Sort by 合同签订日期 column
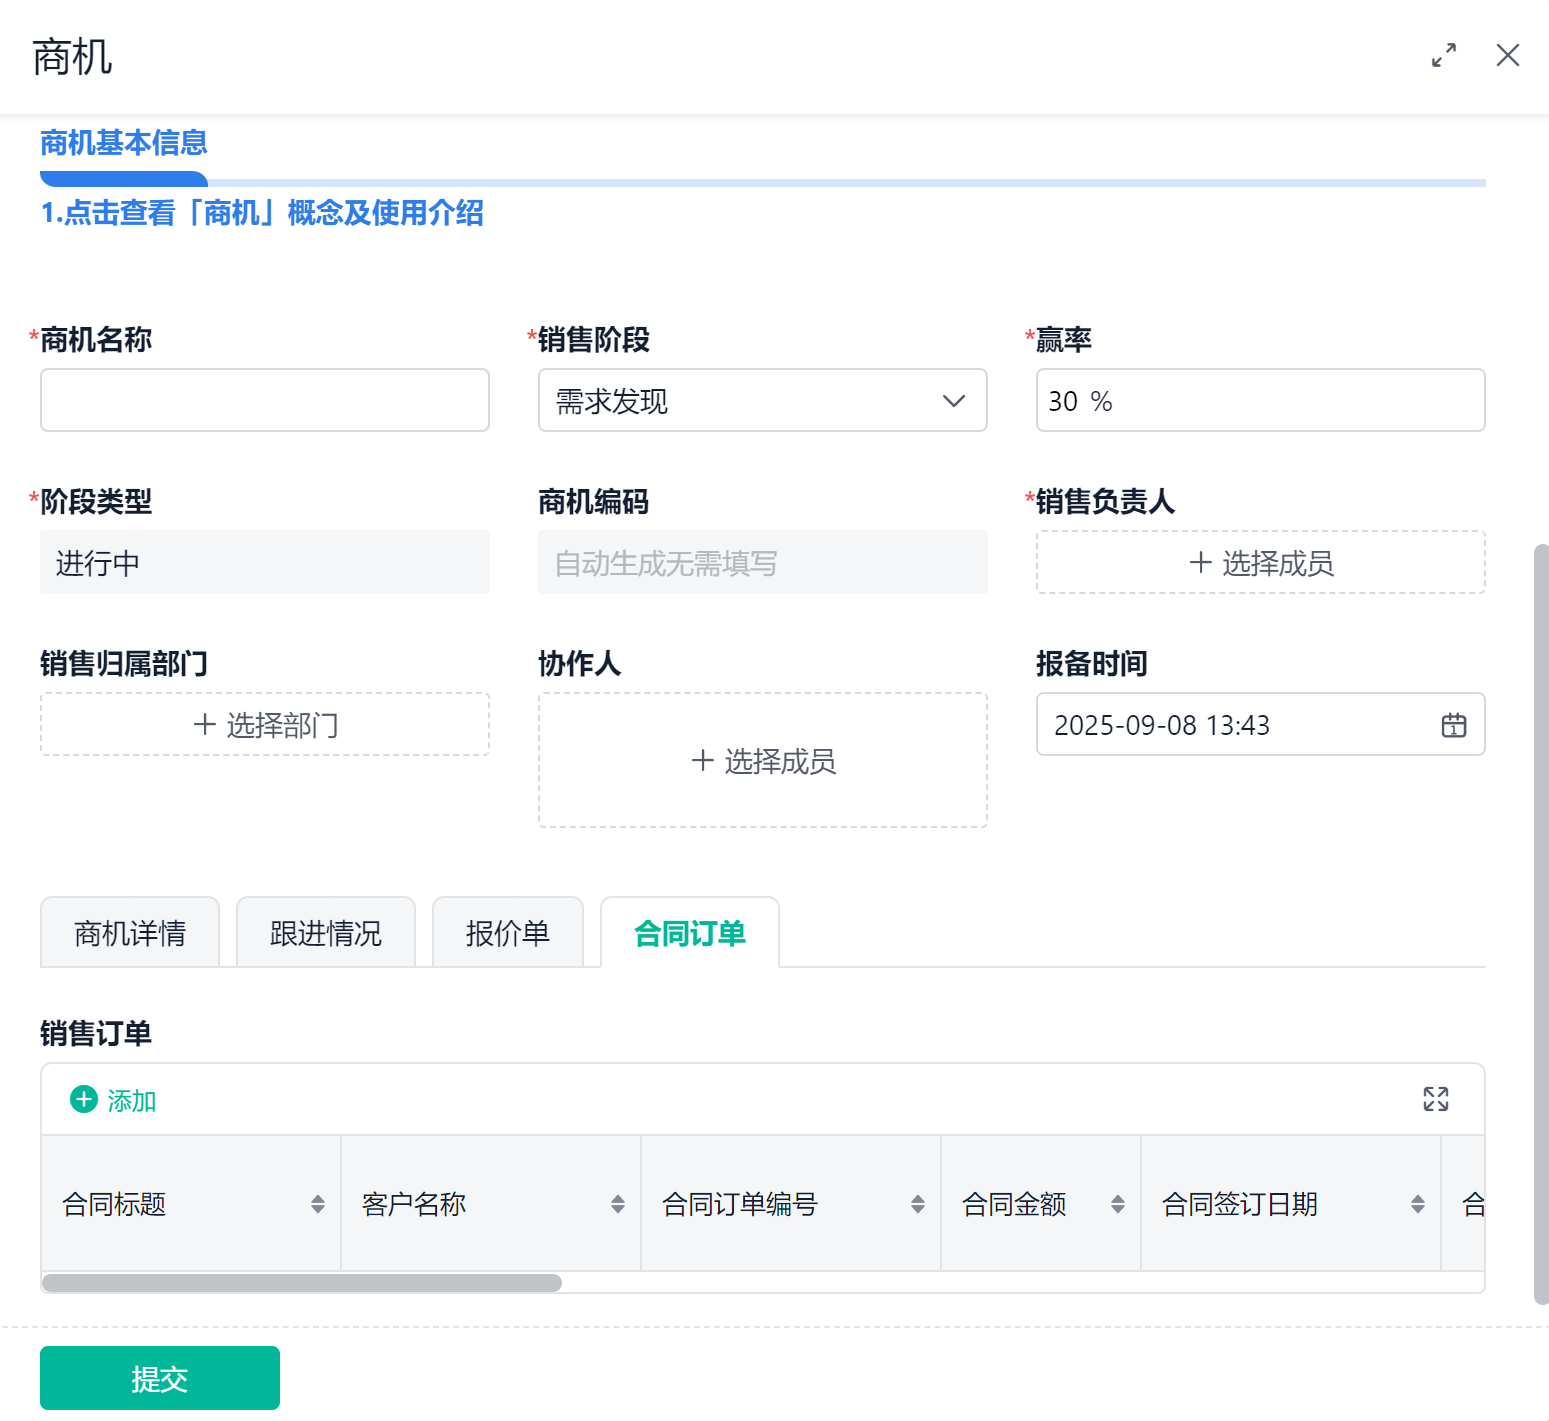The height and width of the screenshot is (1421, 1549). (x=1418, y=1204)
